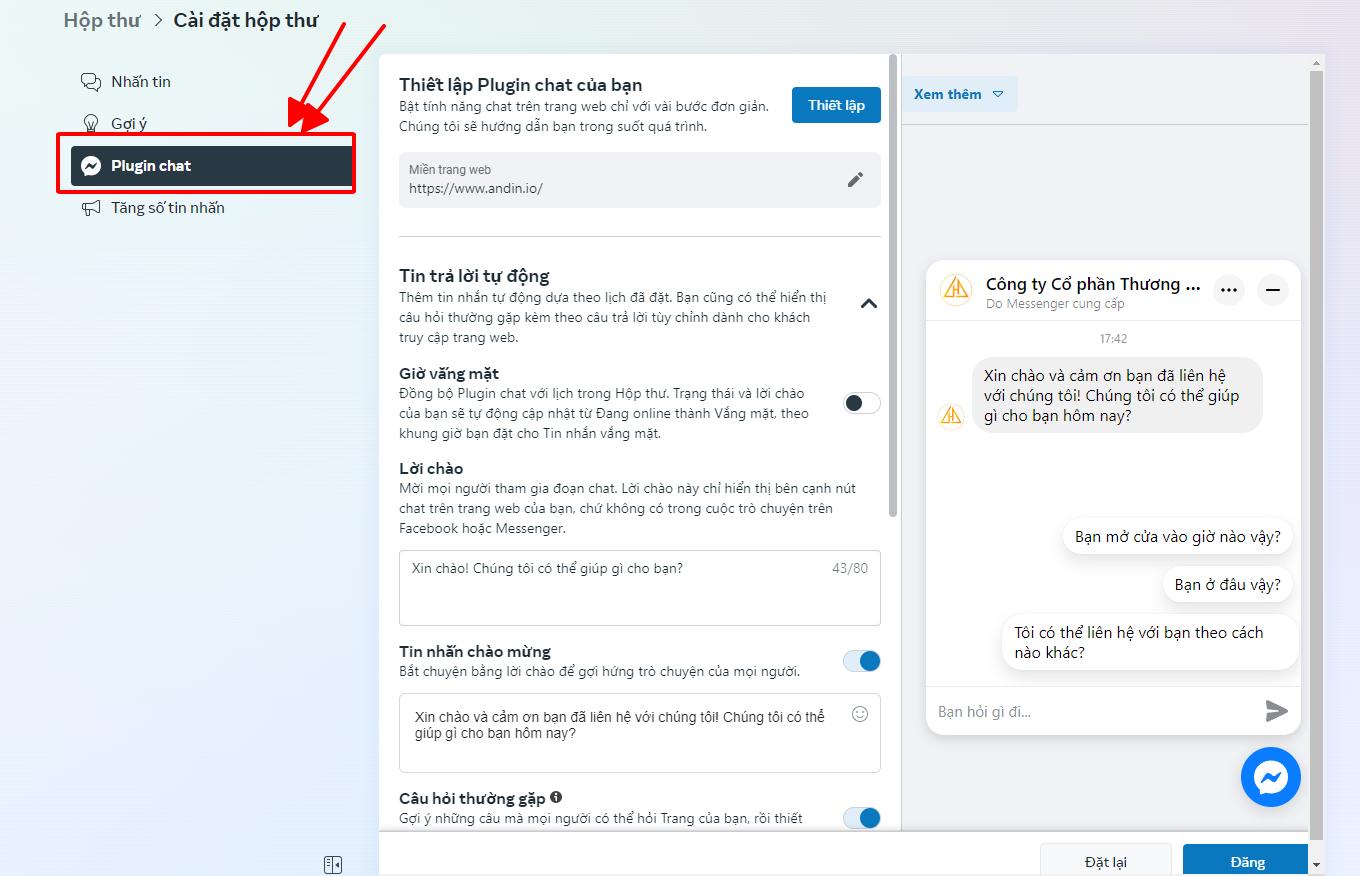Select the Nhắn tin messaging icon
Viewport: 1360px width, 876px height.
(91, 81)
